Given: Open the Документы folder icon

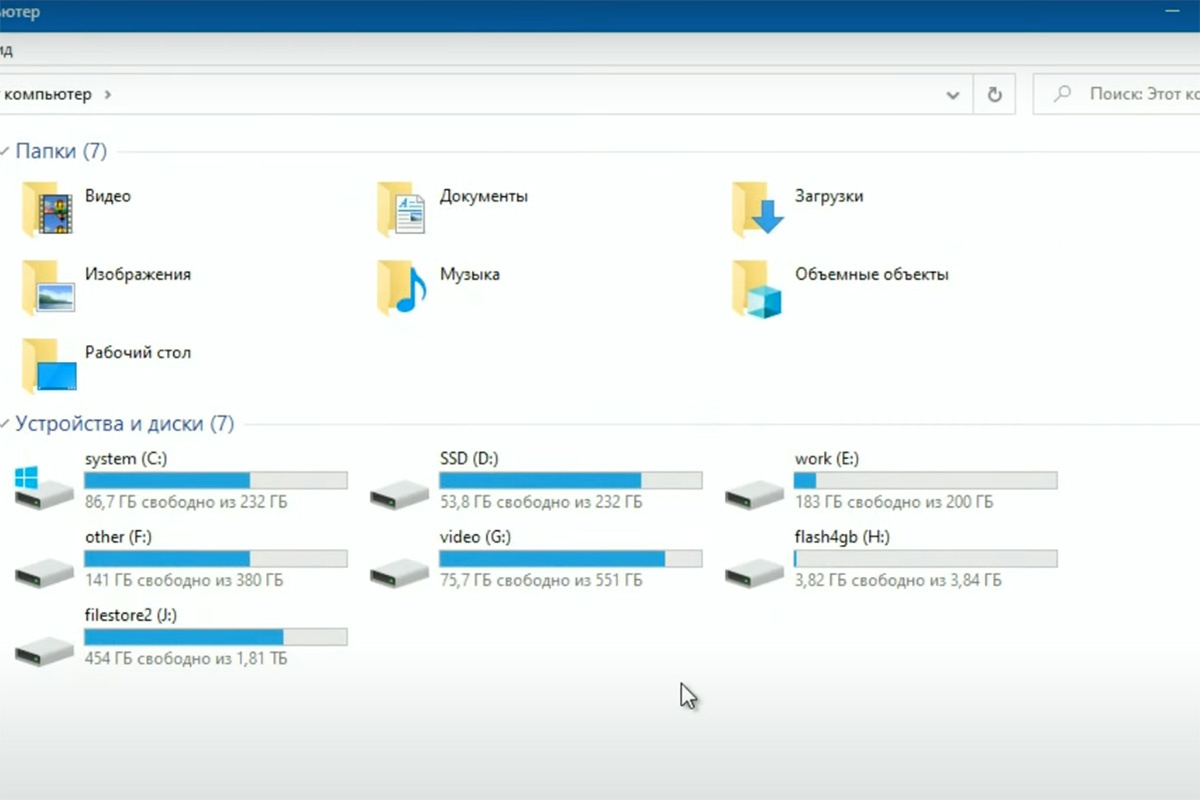Looking at the screenshot, I should coord(402,209).
